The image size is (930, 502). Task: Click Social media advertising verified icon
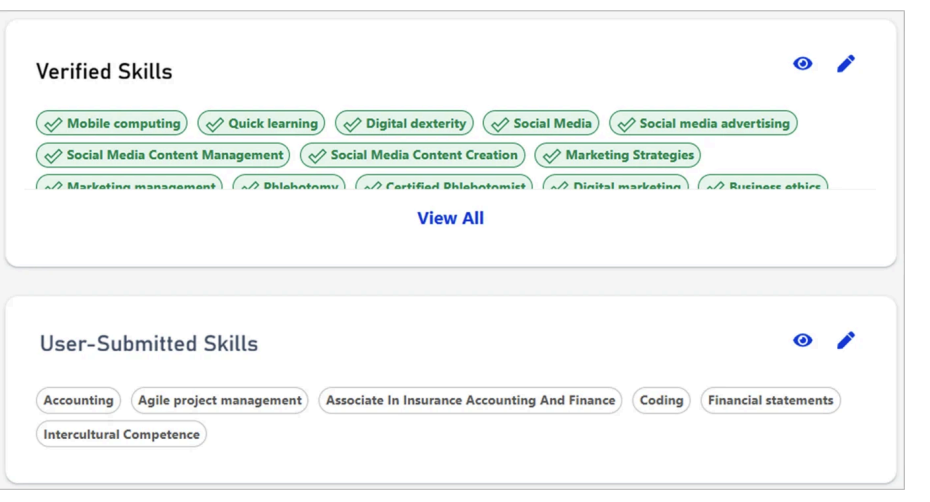tap(625, 124)
